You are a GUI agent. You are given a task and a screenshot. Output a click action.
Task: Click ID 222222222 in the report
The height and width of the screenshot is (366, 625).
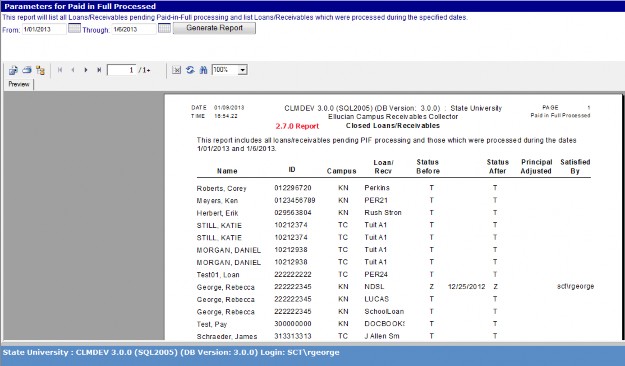pyautogui.click(x=293, y=274)
